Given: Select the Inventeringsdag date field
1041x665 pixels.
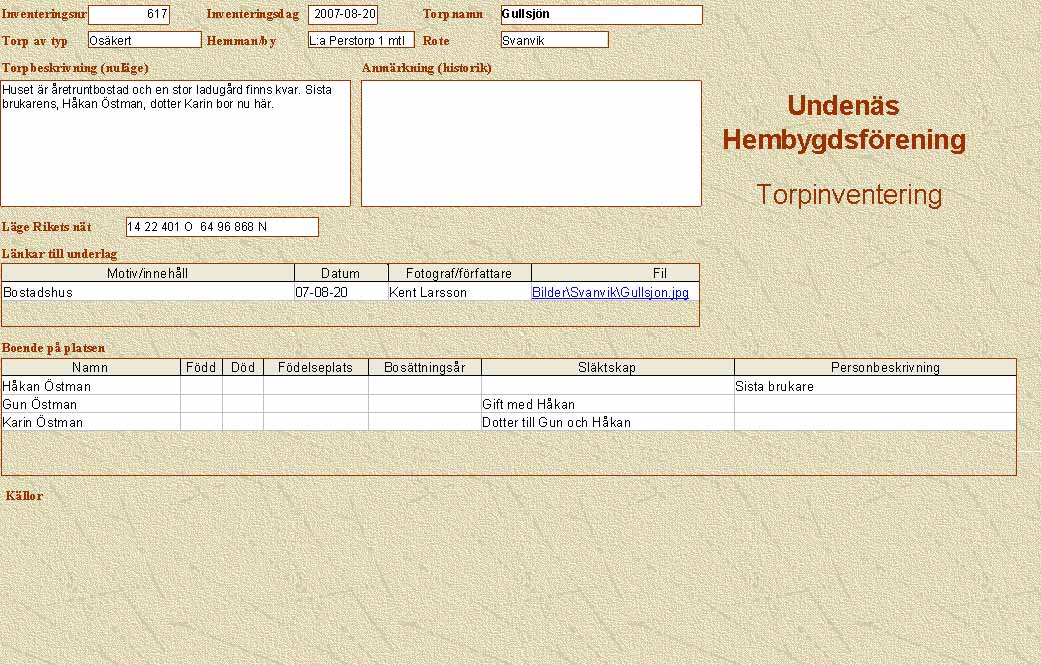Looking at the screenshot, I should point(343,15).
